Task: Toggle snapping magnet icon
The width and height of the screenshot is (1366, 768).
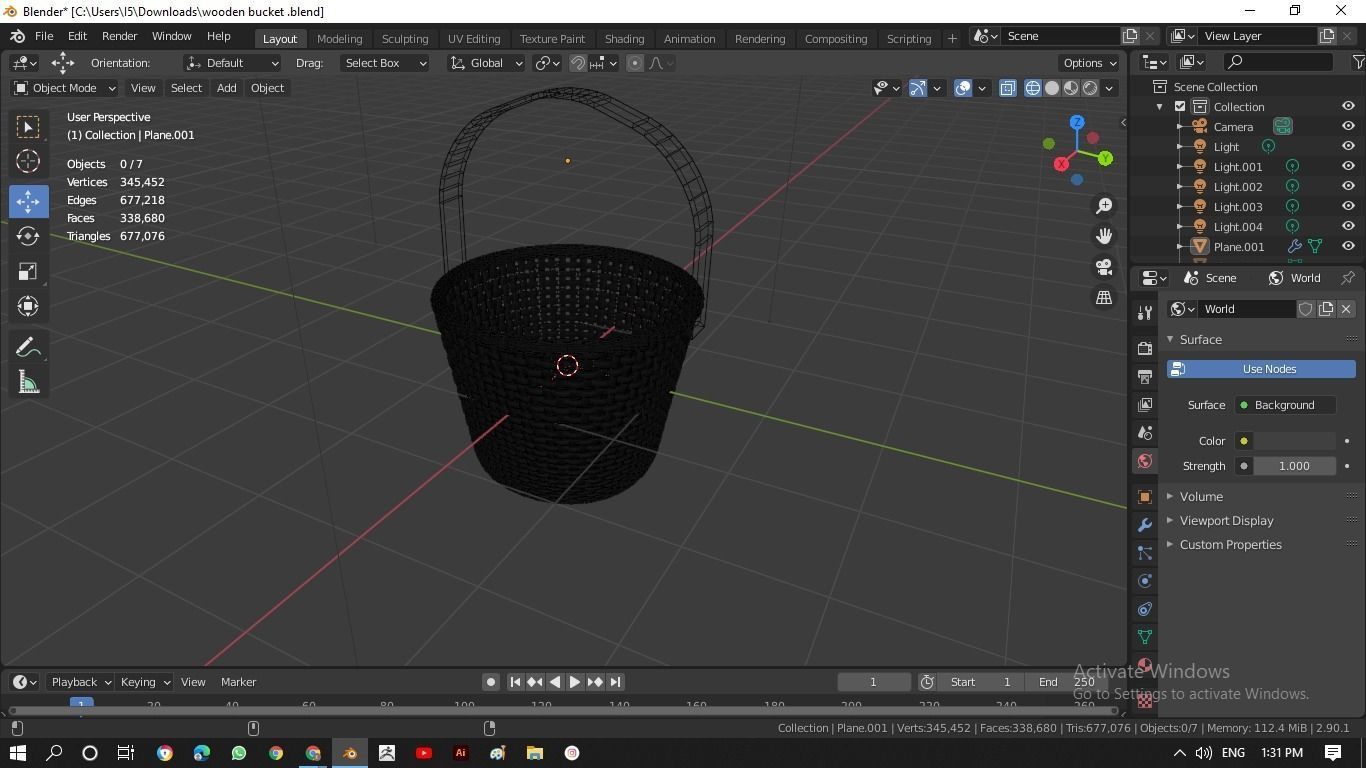Action: 577,63
